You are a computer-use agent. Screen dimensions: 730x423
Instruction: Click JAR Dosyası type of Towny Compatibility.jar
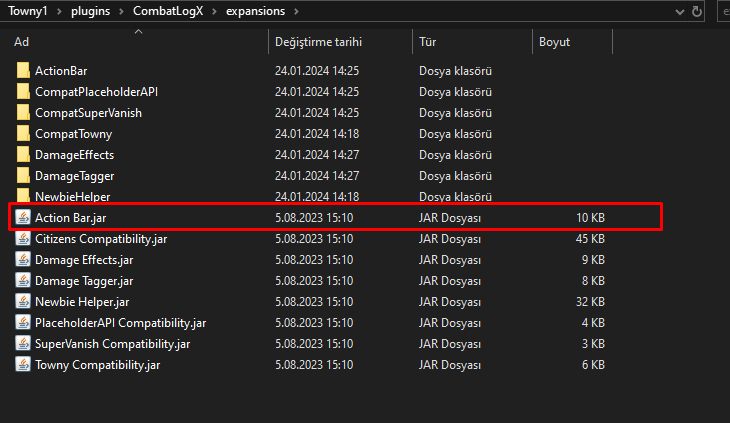[x=450, y=364]
